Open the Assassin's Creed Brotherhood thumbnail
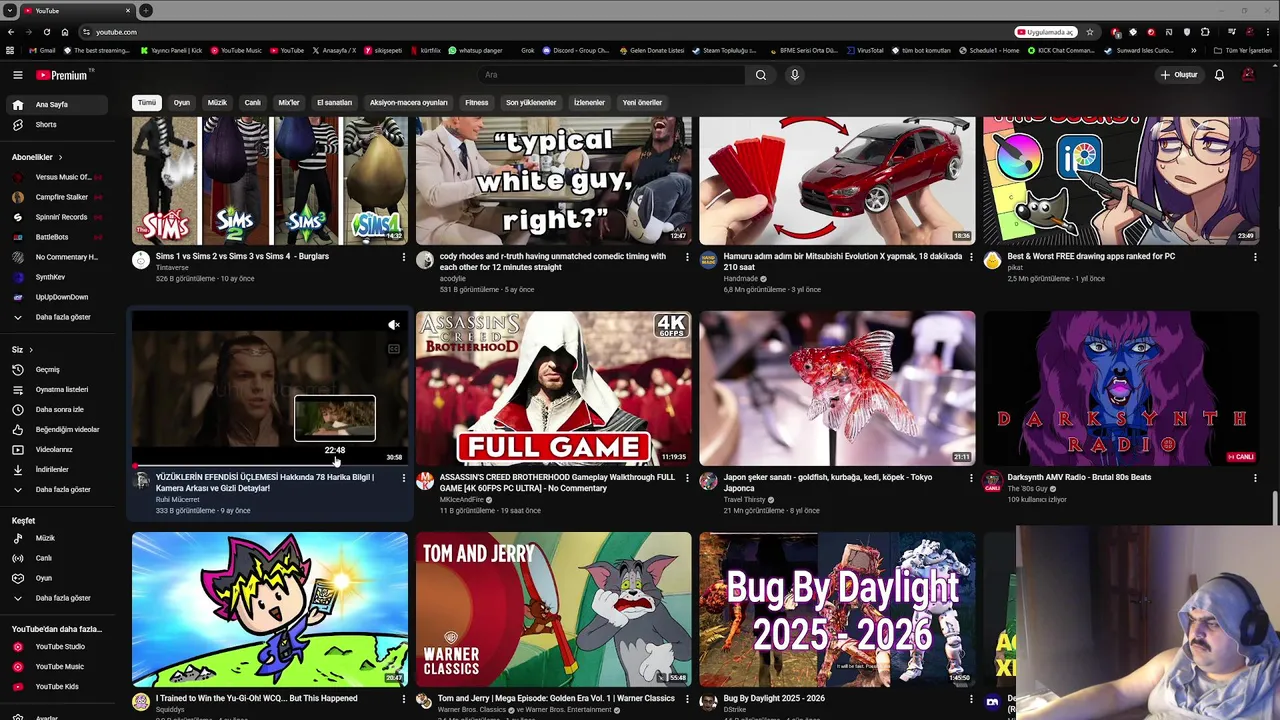 click(553, 388)
